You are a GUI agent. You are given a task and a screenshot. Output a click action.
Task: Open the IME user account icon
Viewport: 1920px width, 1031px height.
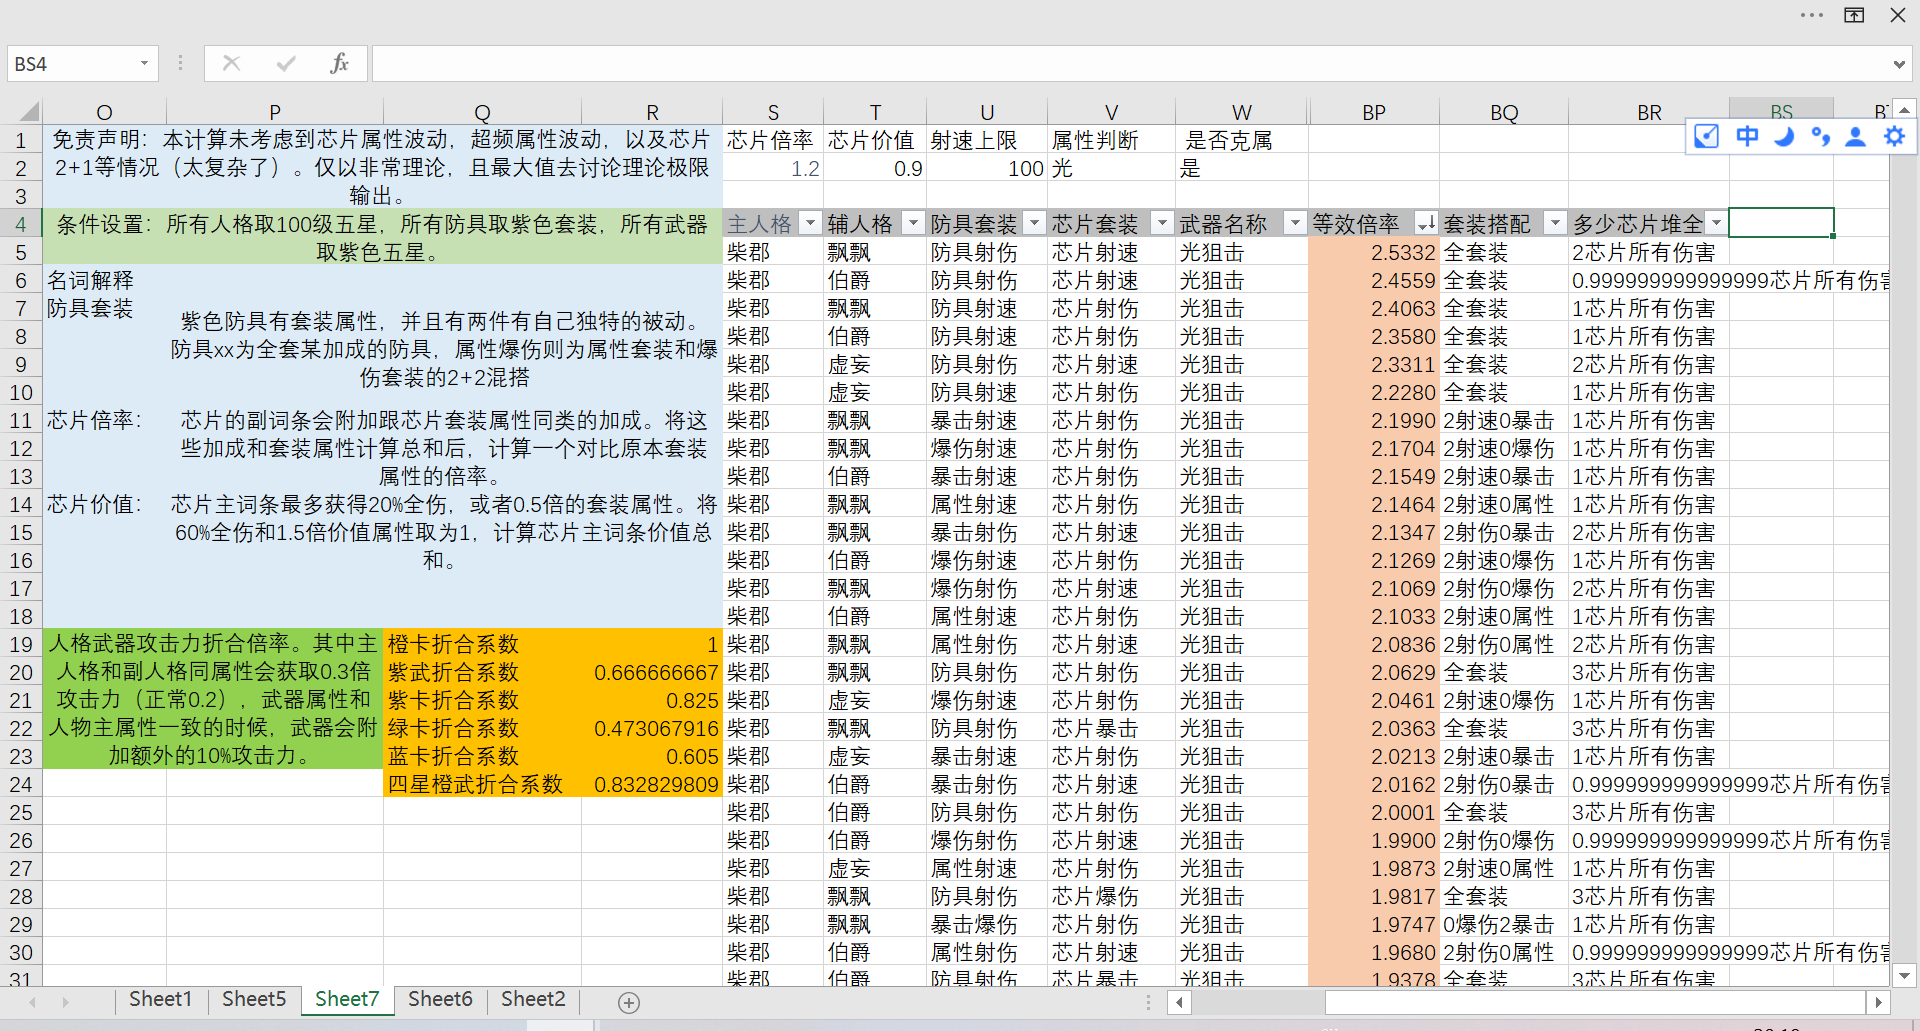[1856, 136]
